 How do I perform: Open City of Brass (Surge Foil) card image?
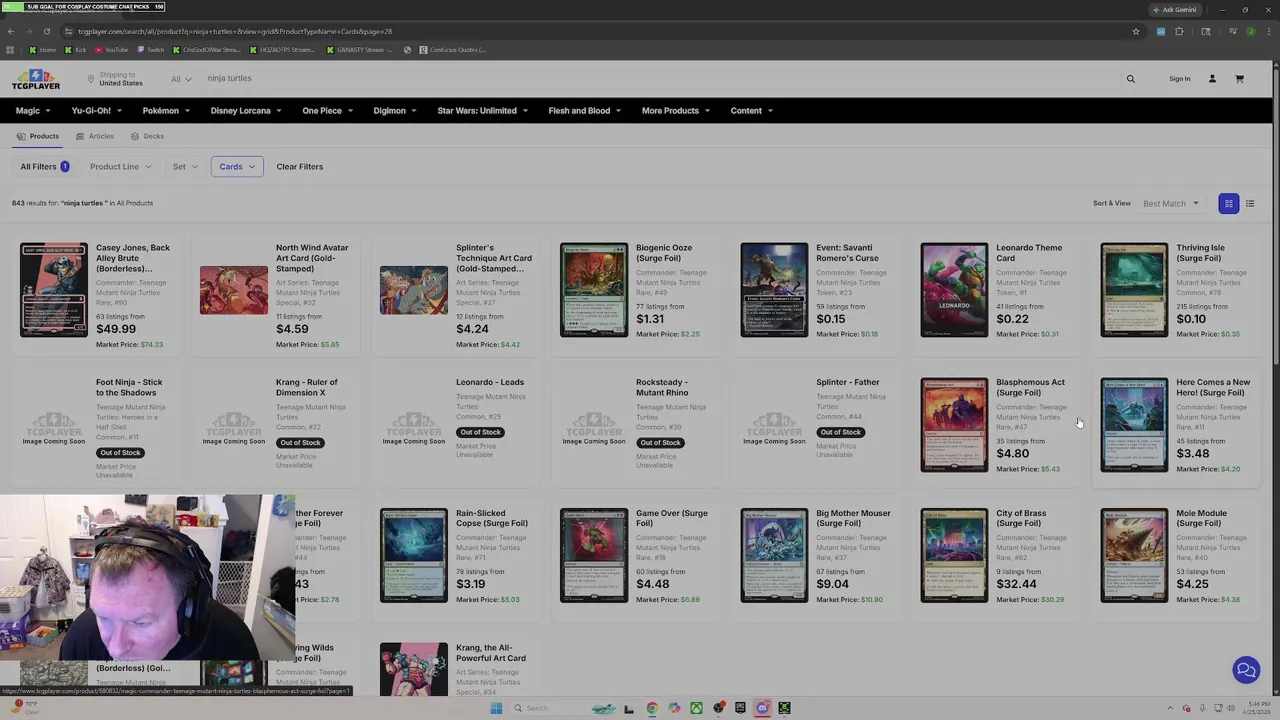(954, 556)
